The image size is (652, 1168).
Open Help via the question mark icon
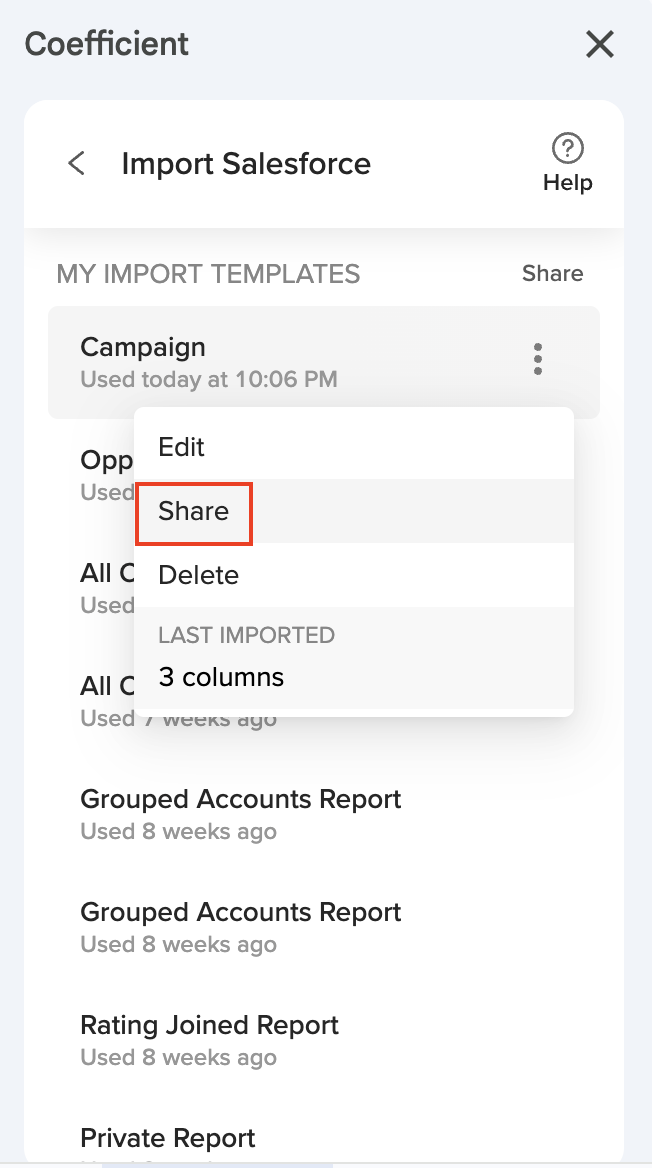tap(567, 149)
